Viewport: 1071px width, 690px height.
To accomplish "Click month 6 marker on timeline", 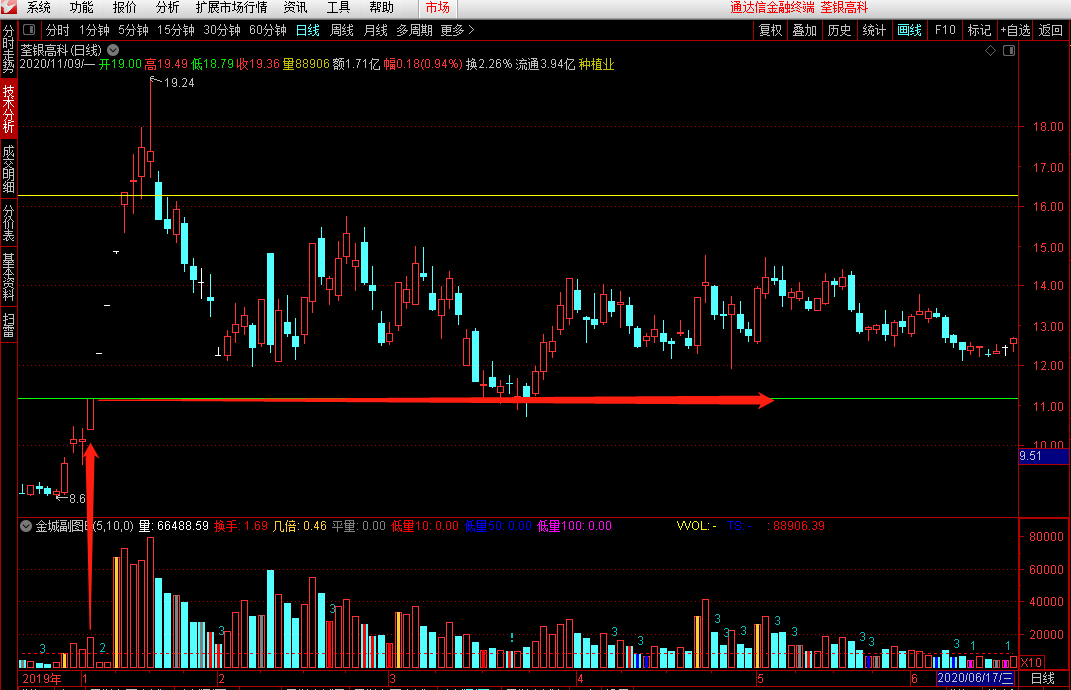I will click(915, 678).
